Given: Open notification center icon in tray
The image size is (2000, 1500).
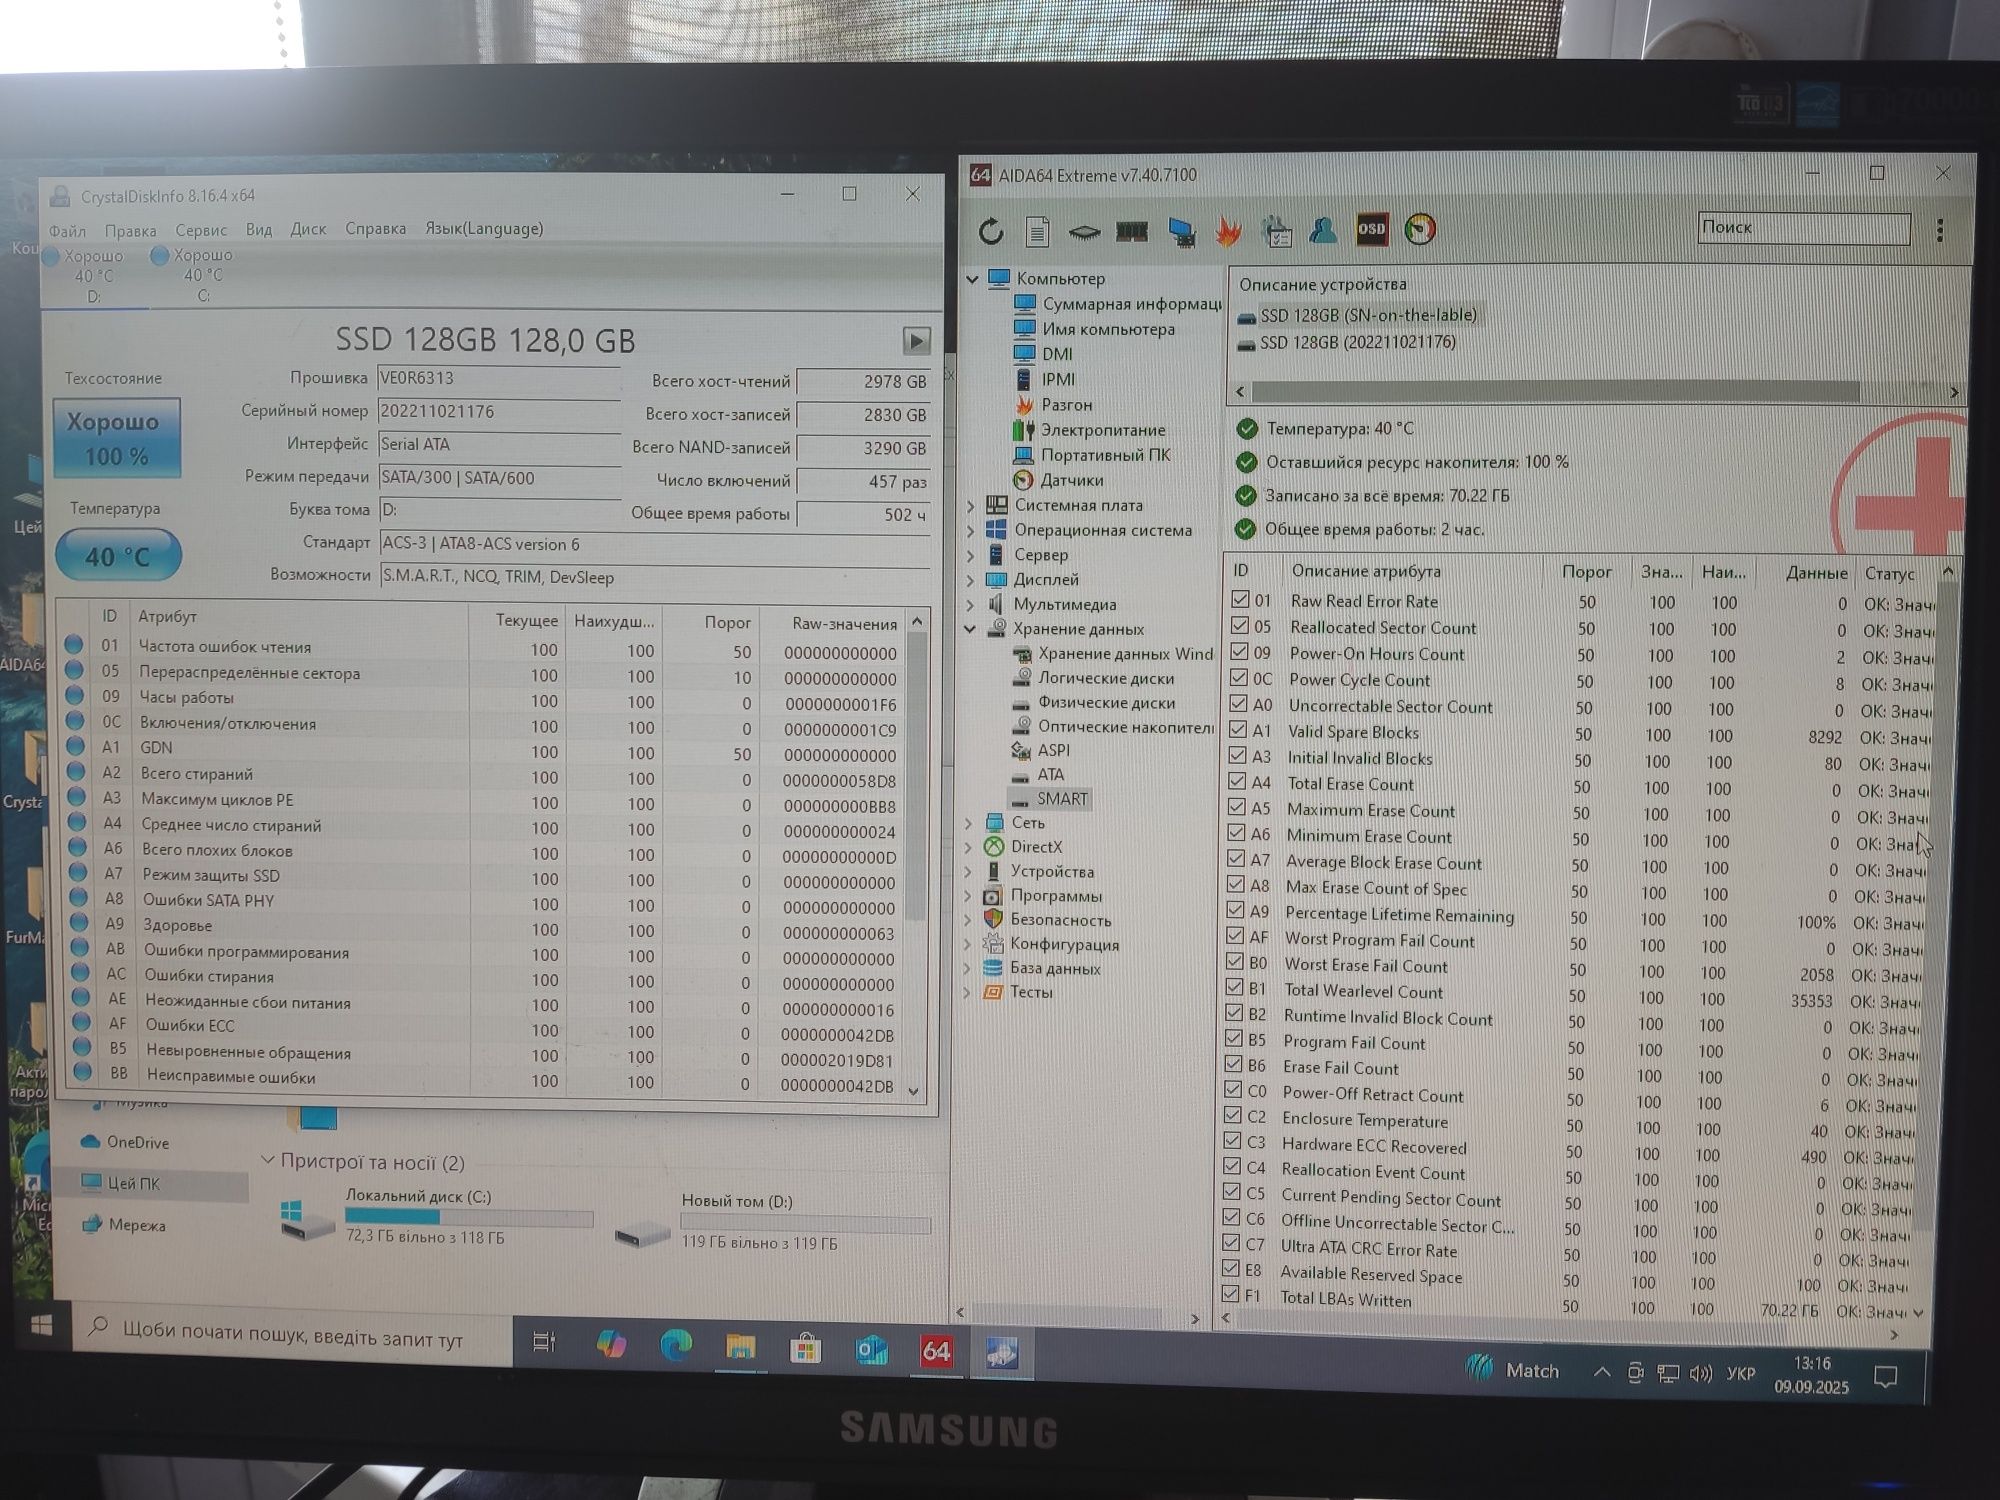Looking at the screenshot, I should [x=1885, y=1377].
